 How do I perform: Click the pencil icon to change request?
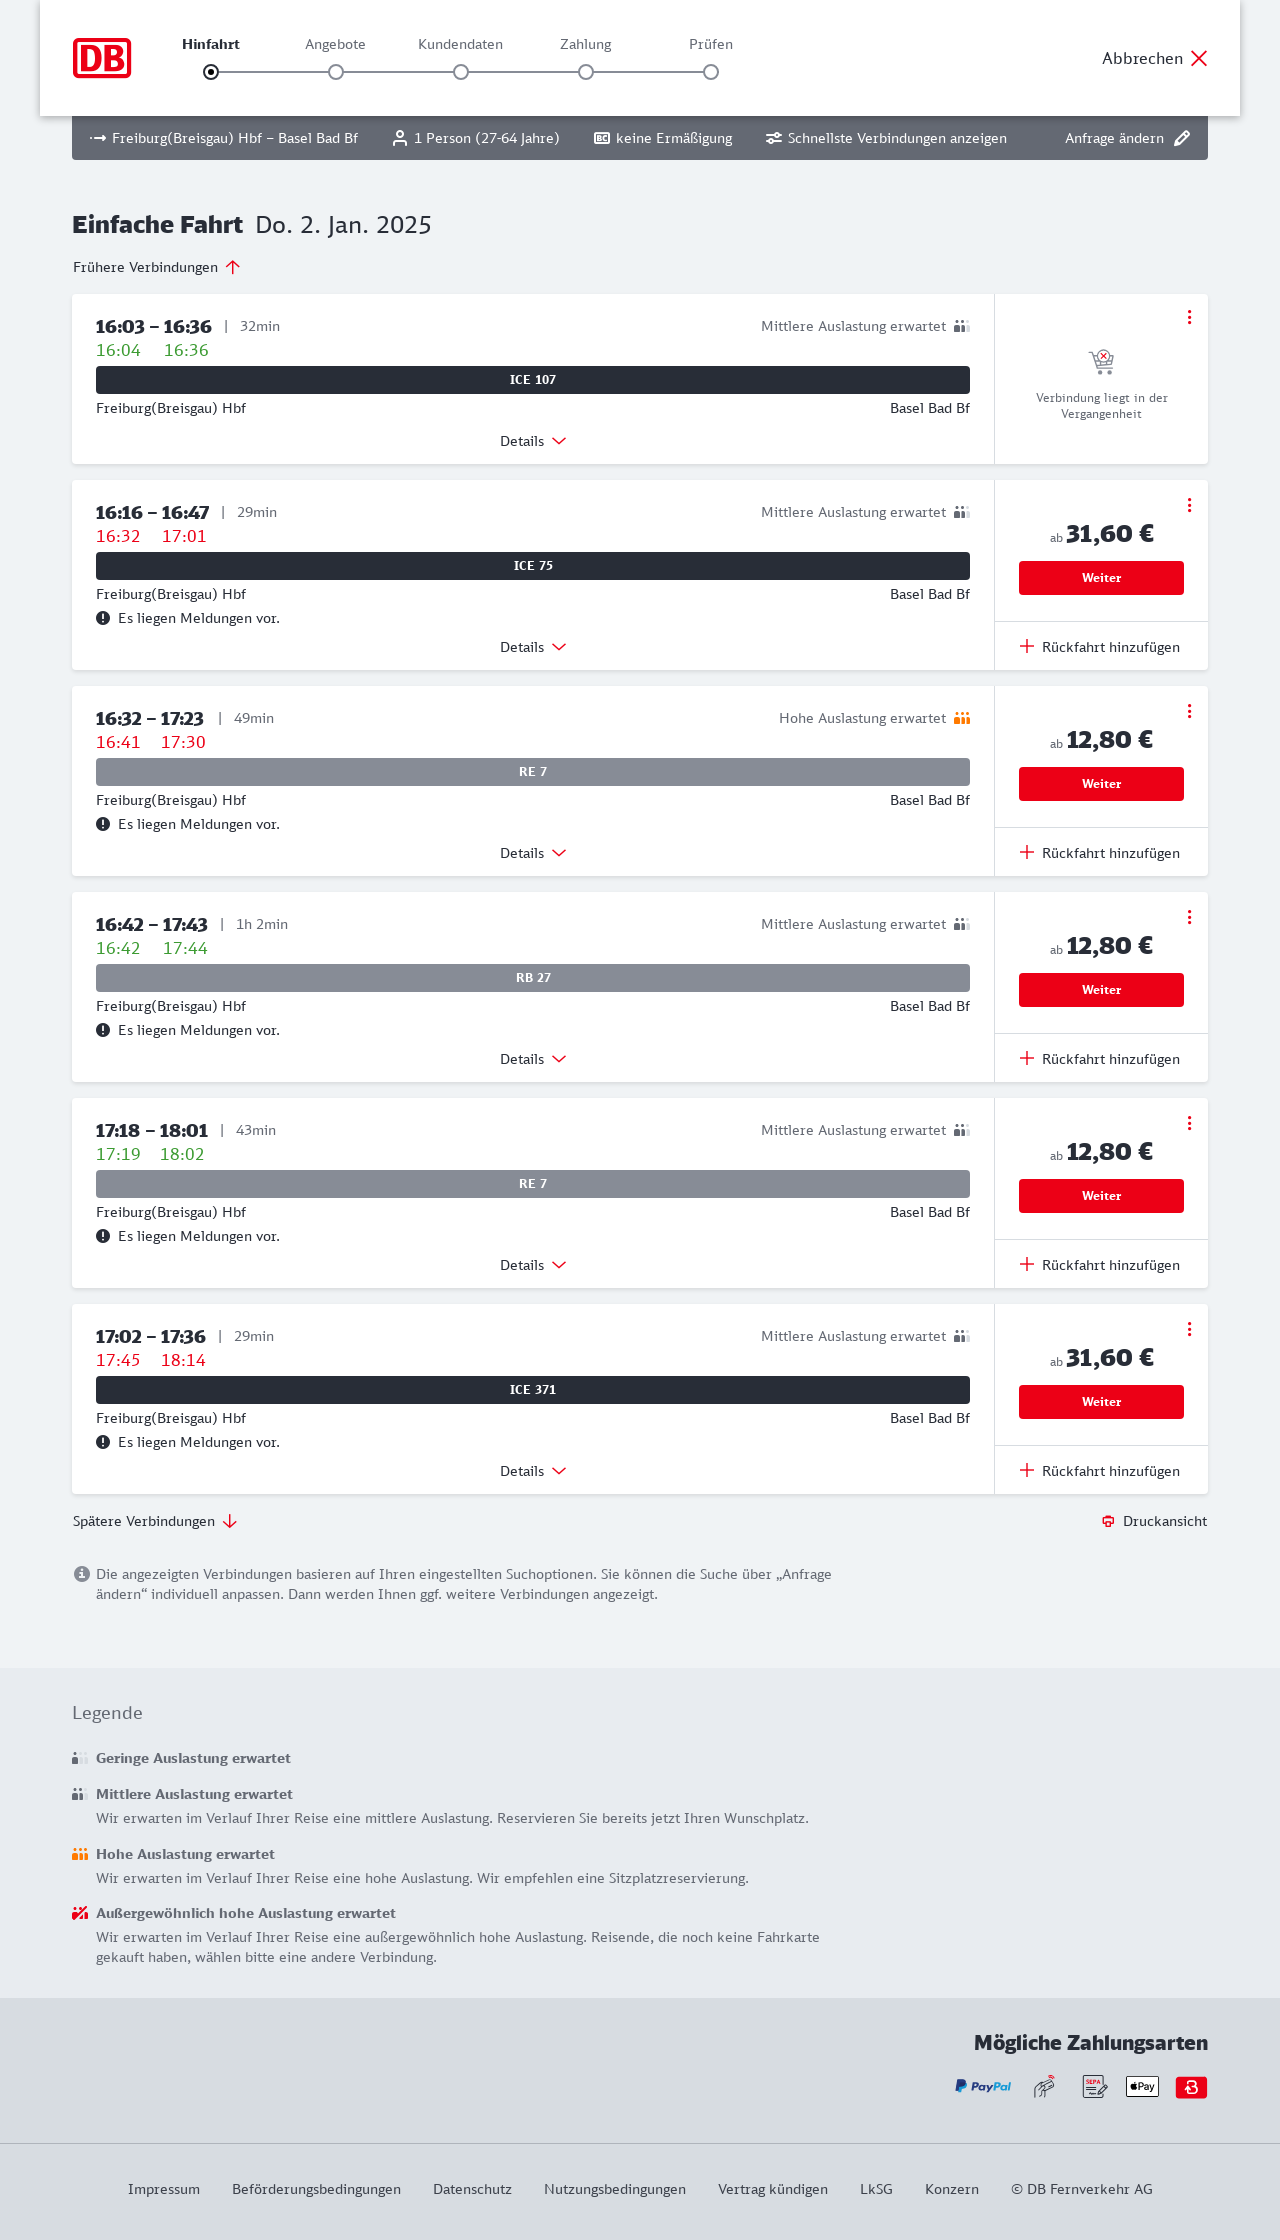(1182, 138)
